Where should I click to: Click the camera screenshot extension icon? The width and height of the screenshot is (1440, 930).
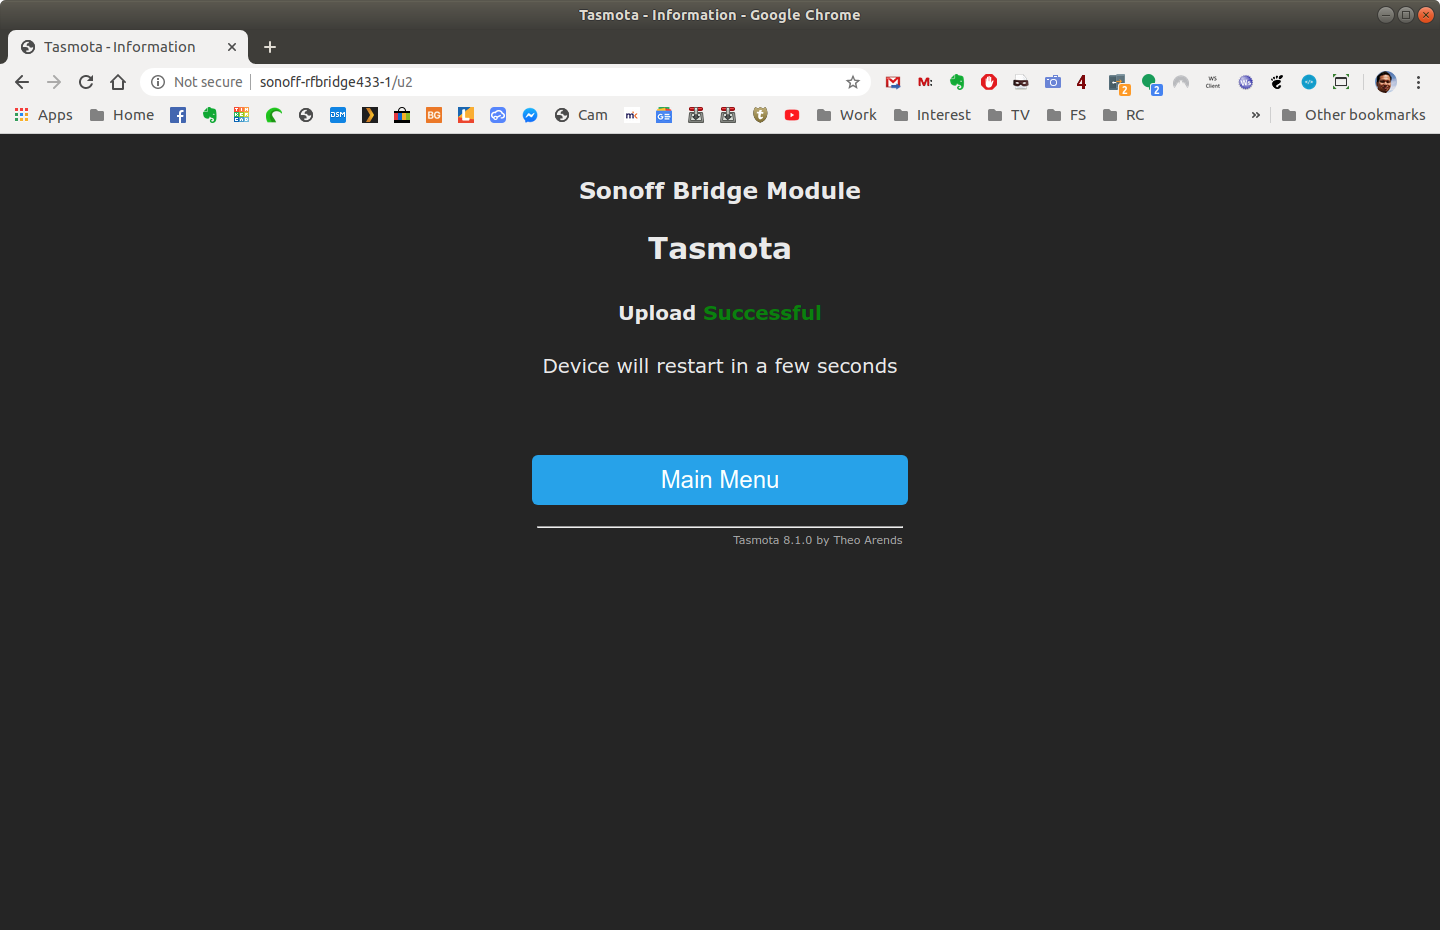click(1053, 82)
